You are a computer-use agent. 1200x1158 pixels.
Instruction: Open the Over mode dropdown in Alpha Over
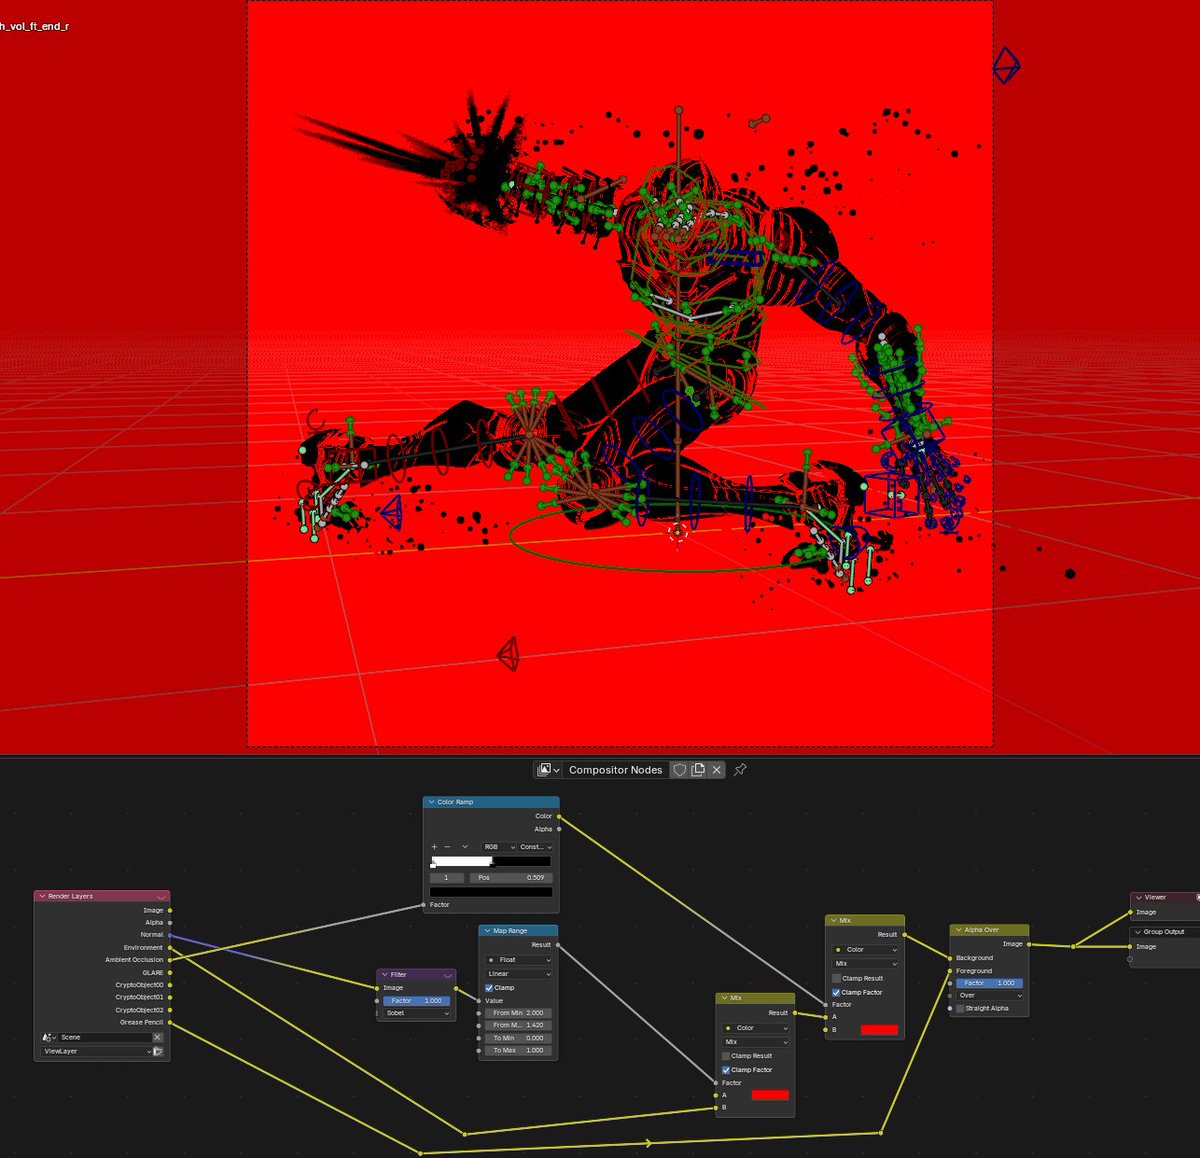990,996
